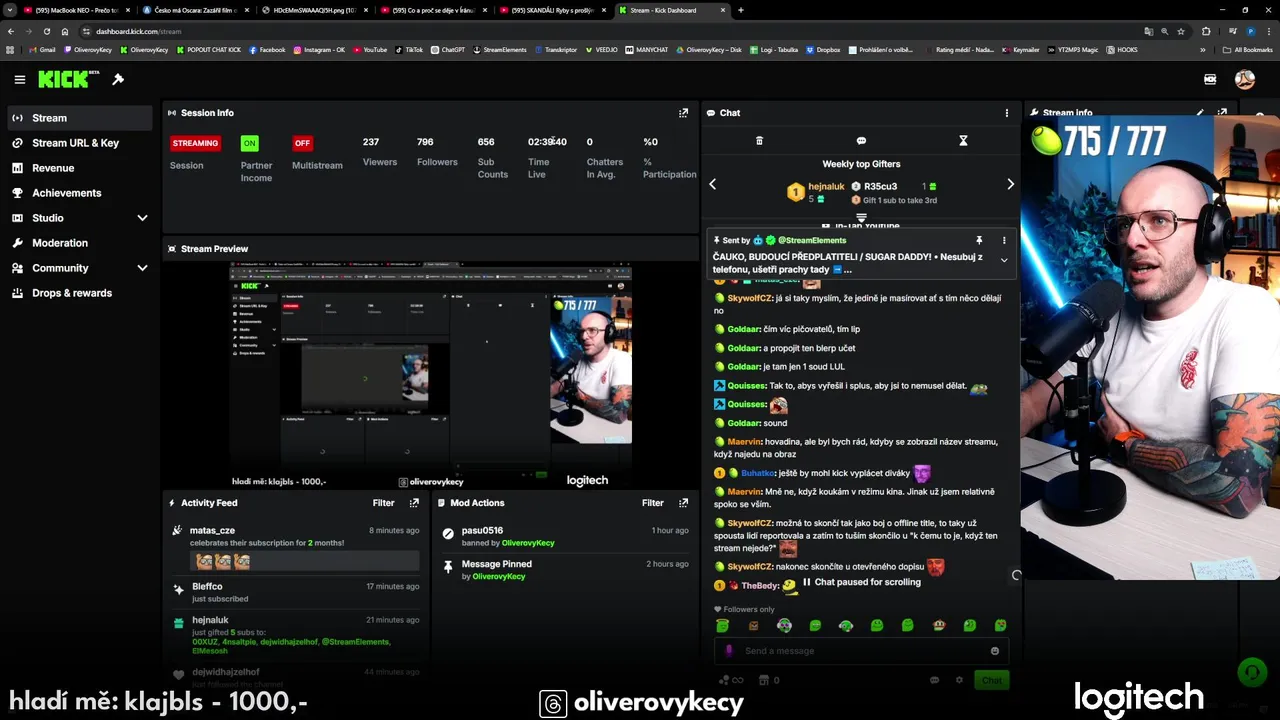Expand the Studio sidebar section

tap(142, 218)
